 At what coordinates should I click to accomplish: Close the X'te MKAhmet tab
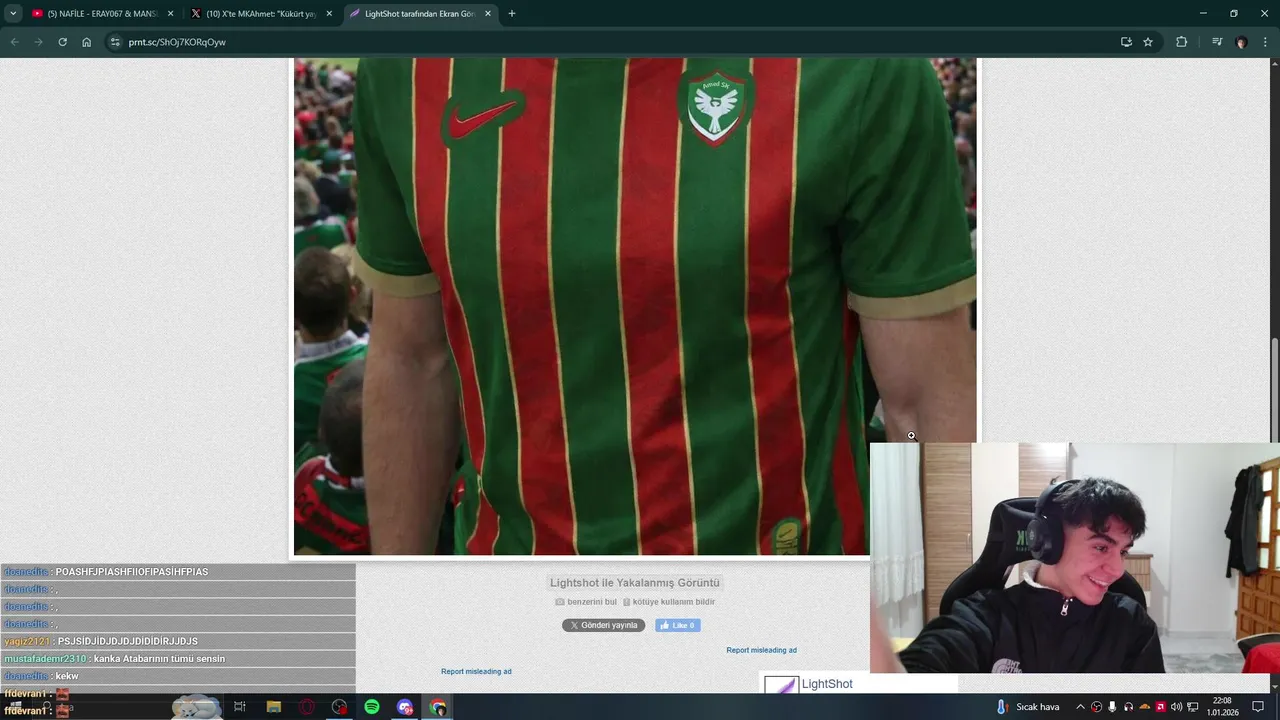point(329,14)
